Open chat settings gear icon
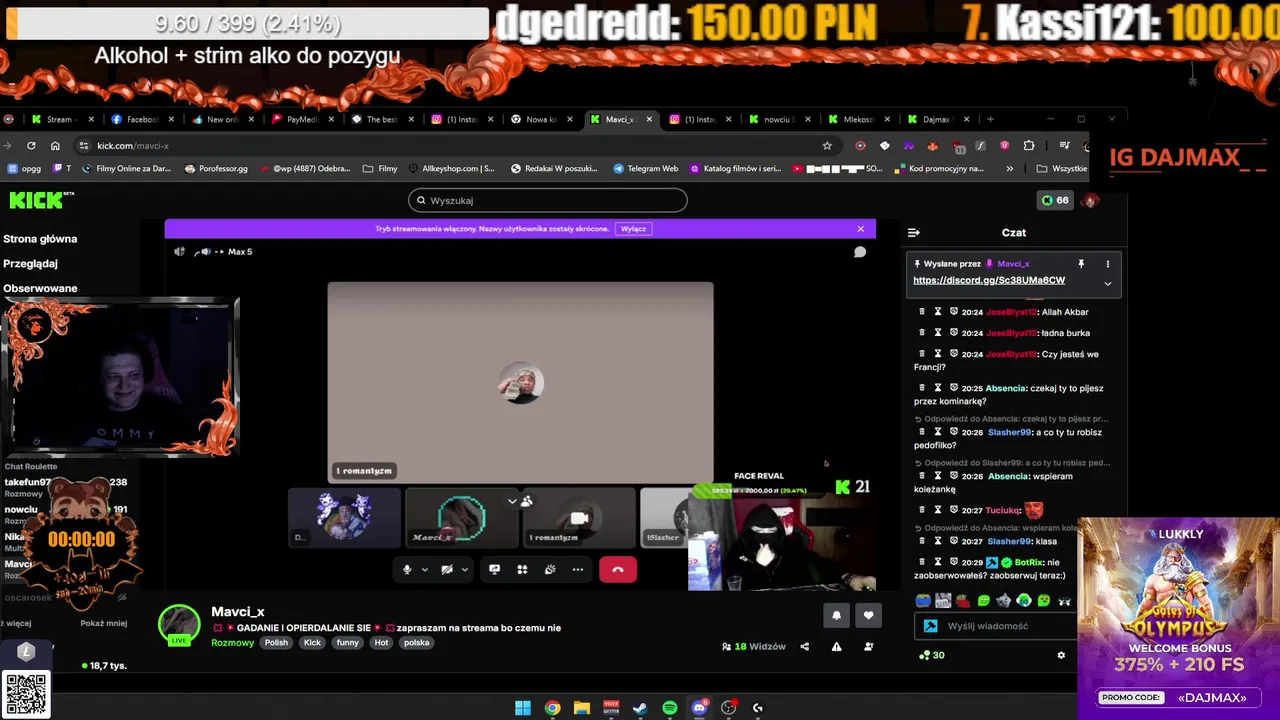 [x=1061, y=655]
